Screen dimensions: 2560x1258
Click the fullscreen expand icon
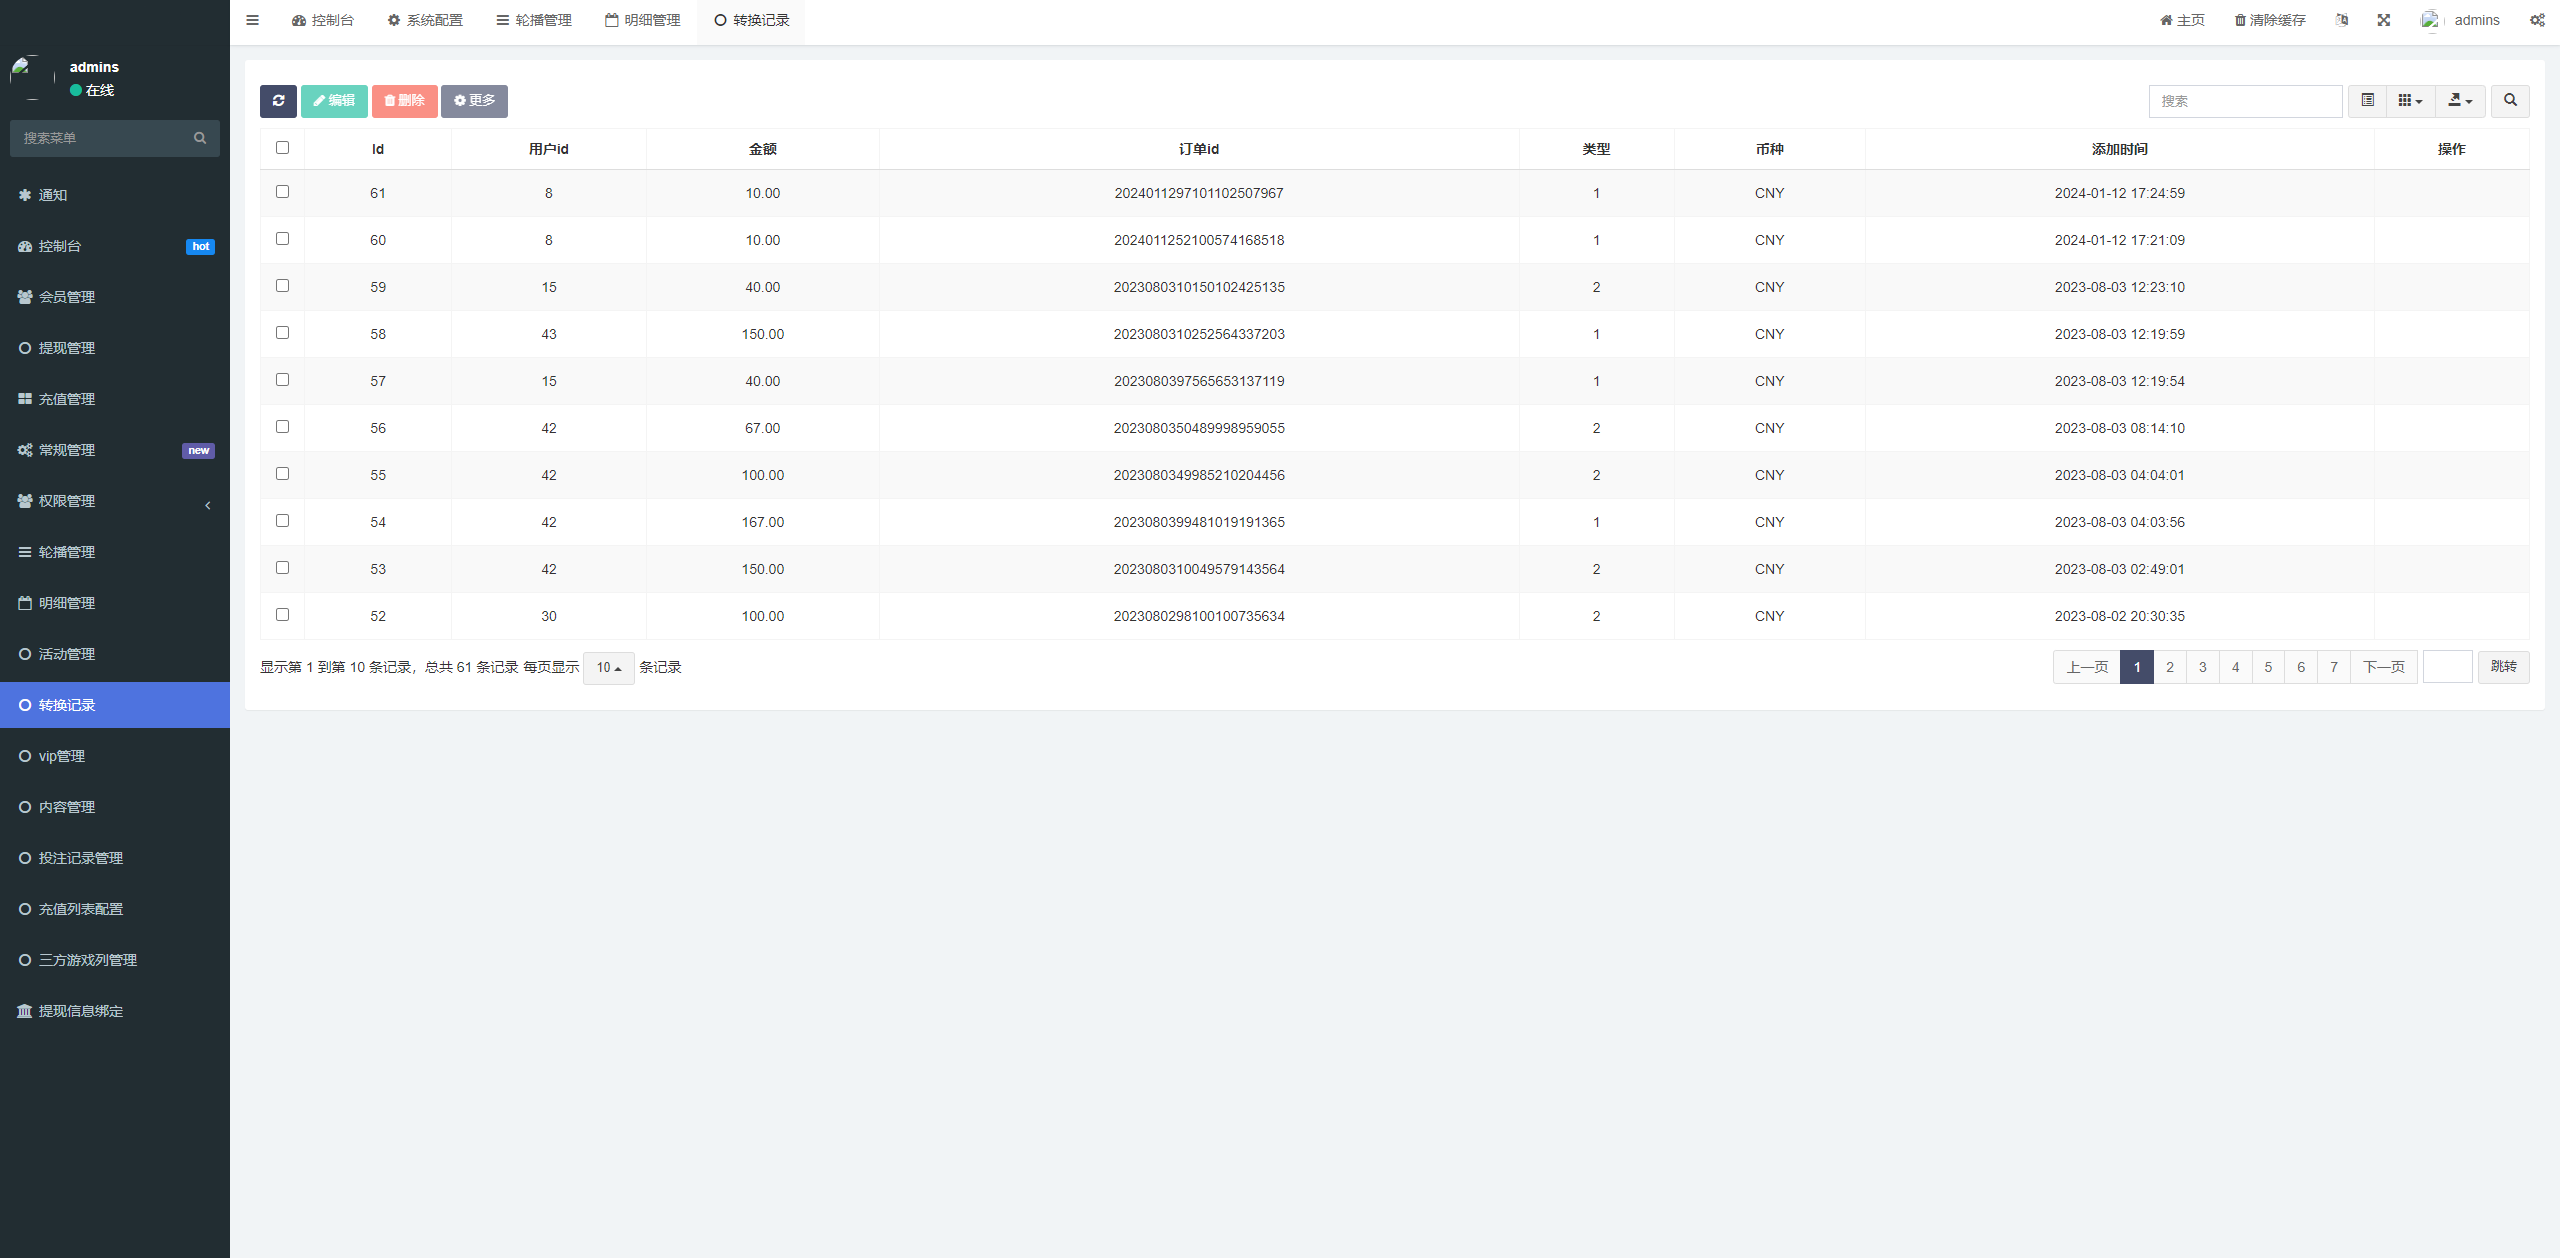point(2384,20)
